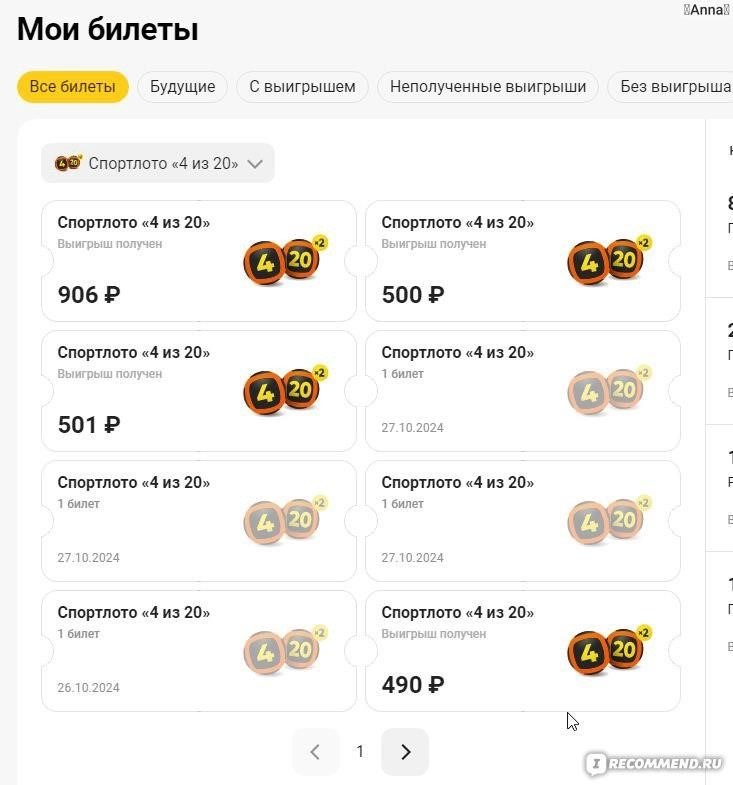Filter tickets Без выигрыша
The width and height of the screenshot is (733, 785).
coord(671,87)
